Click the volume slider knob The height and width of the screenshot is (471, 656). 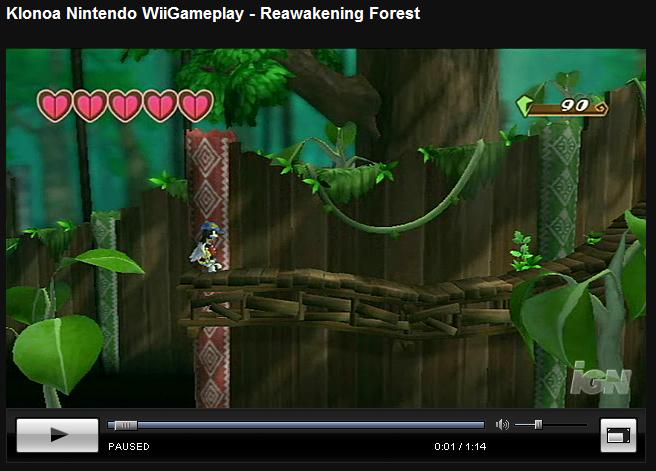[538, 425]
